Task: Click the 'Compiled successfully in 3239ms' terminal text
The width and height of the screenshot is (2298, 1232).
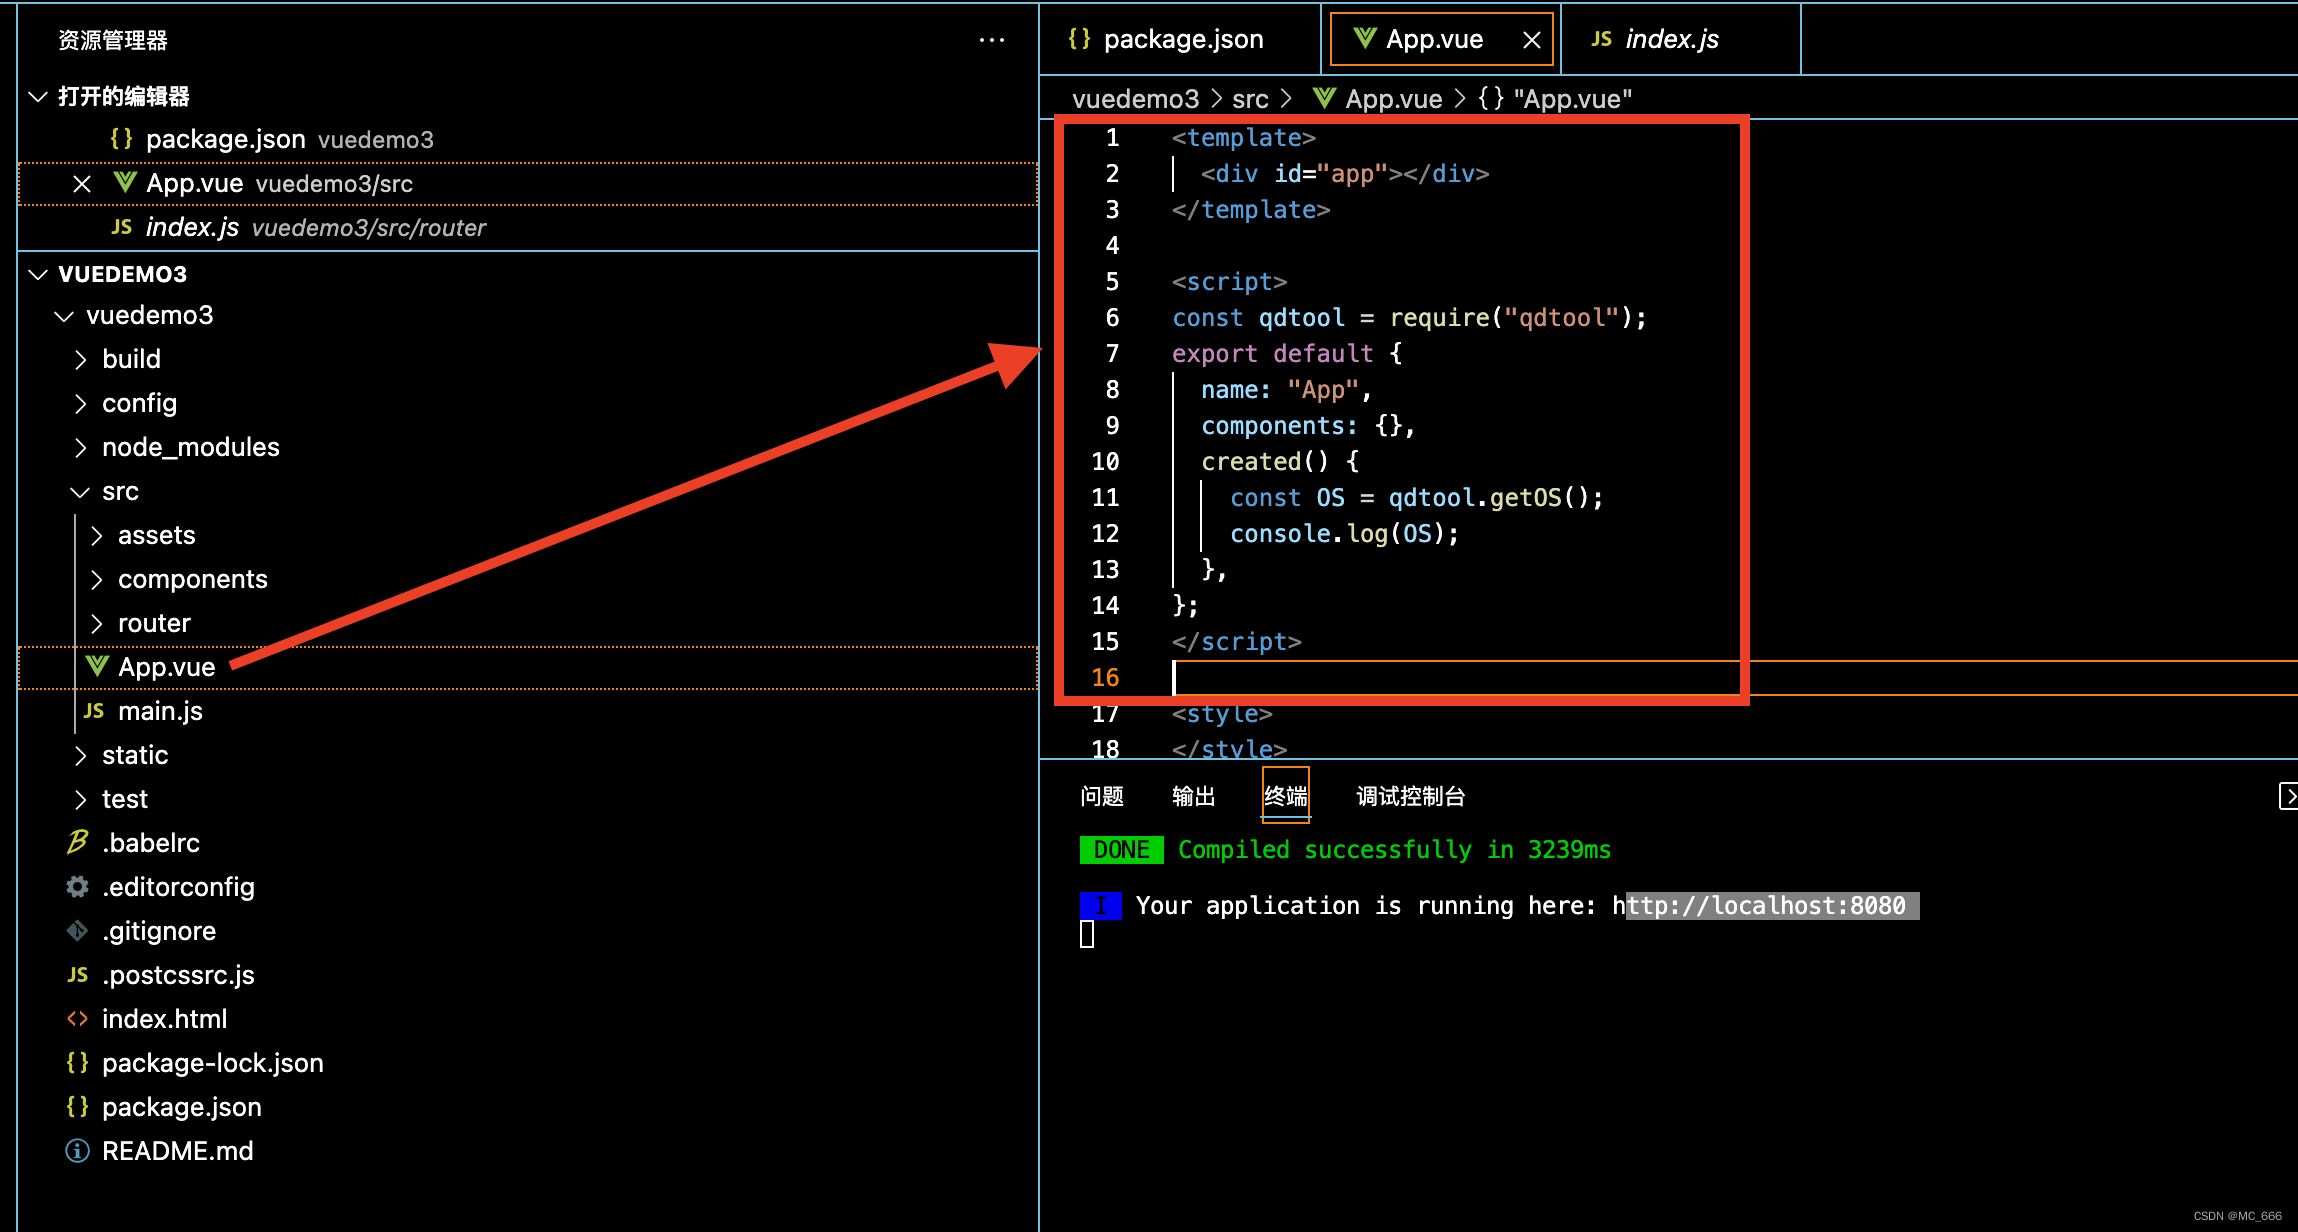Action: (x=1394, y=850)
